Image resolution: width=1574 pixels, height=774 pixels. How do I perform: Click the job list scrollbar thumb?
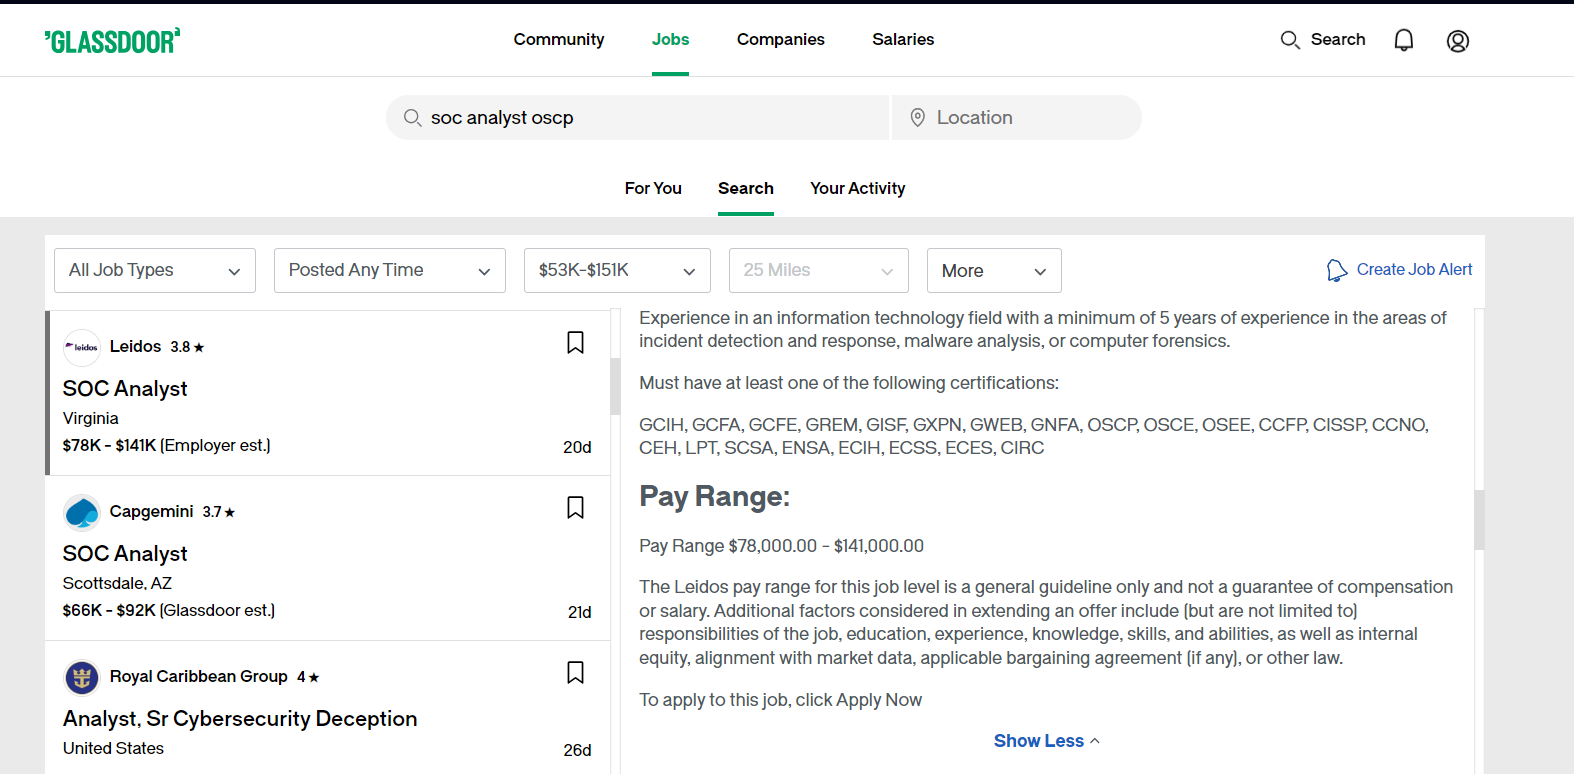coord(616,386)
